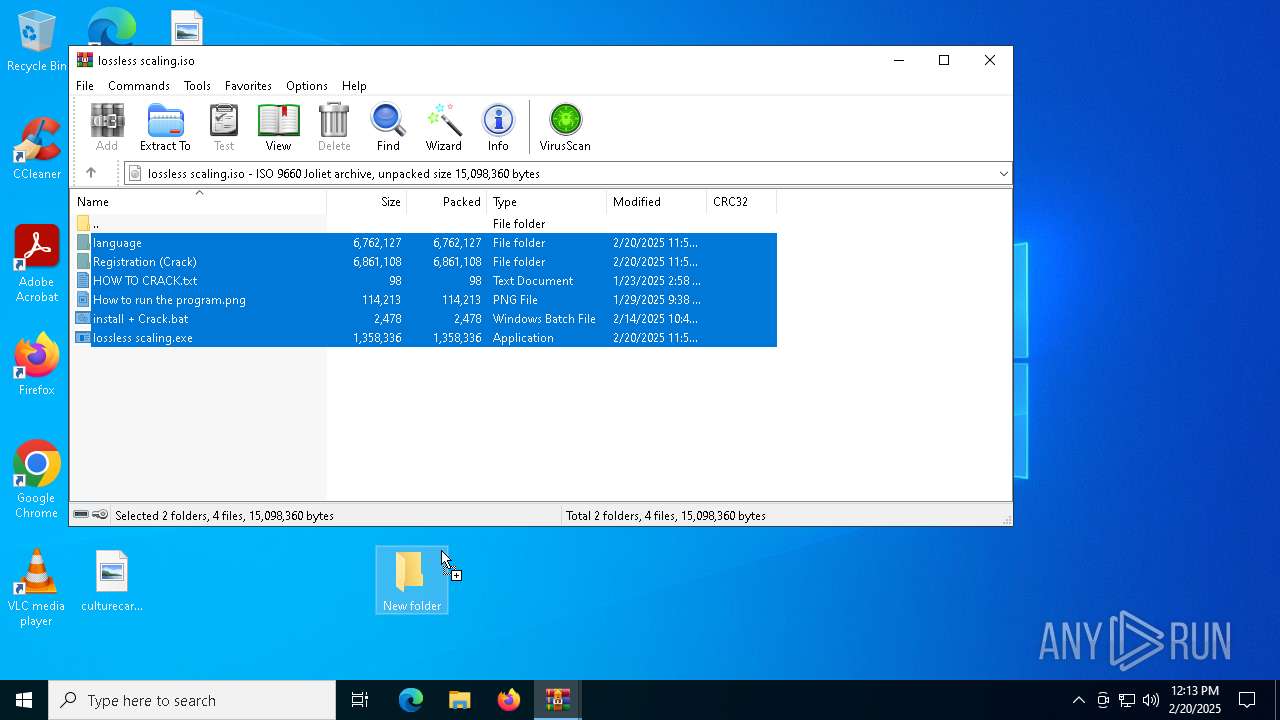The height and width of the screenshot is (720, 1280).
Task: Sort by the Name column header
Action: (198, 202)
